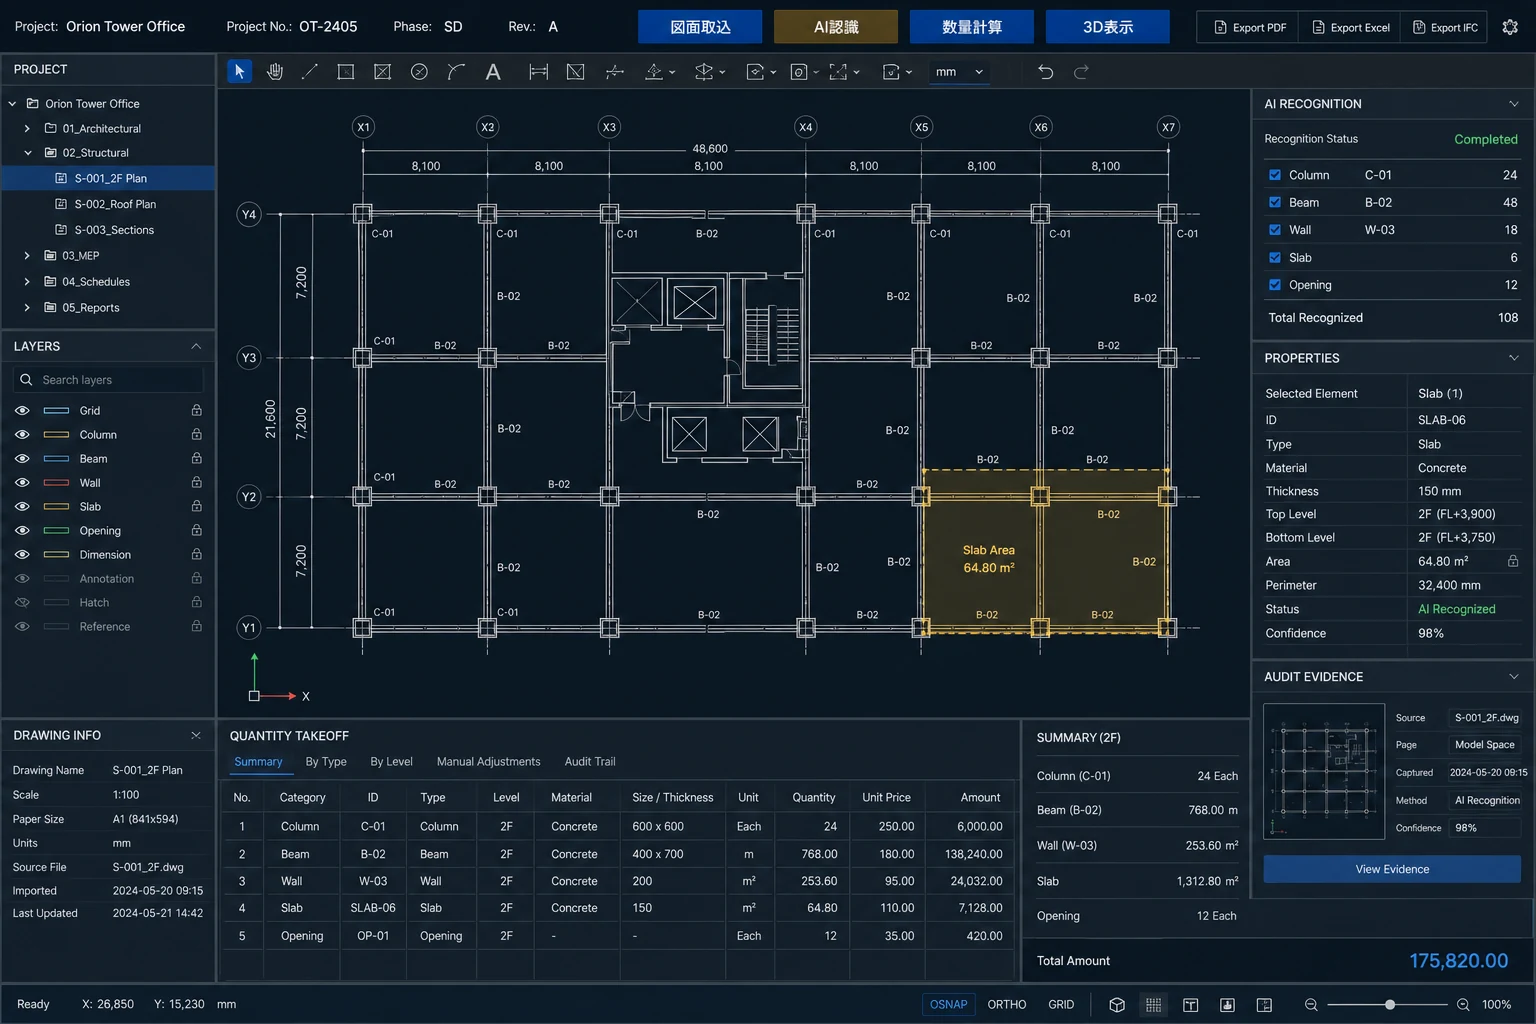Show the Hatch layer
This screenshot has width=1536, height=1024.
tap(22, 602)
